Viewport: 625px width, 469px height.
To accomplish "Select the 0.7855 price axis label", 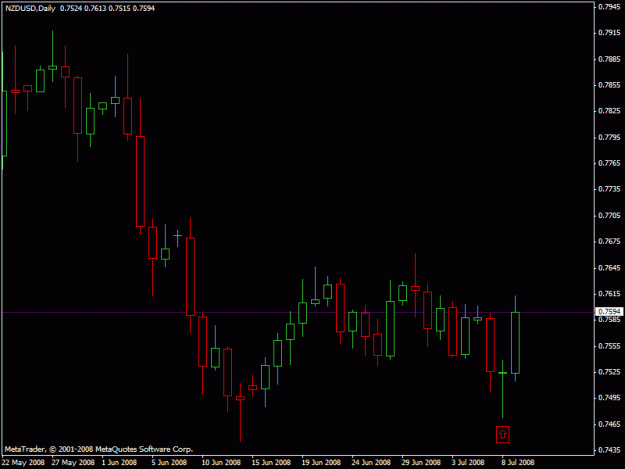I will coord(609,85).
